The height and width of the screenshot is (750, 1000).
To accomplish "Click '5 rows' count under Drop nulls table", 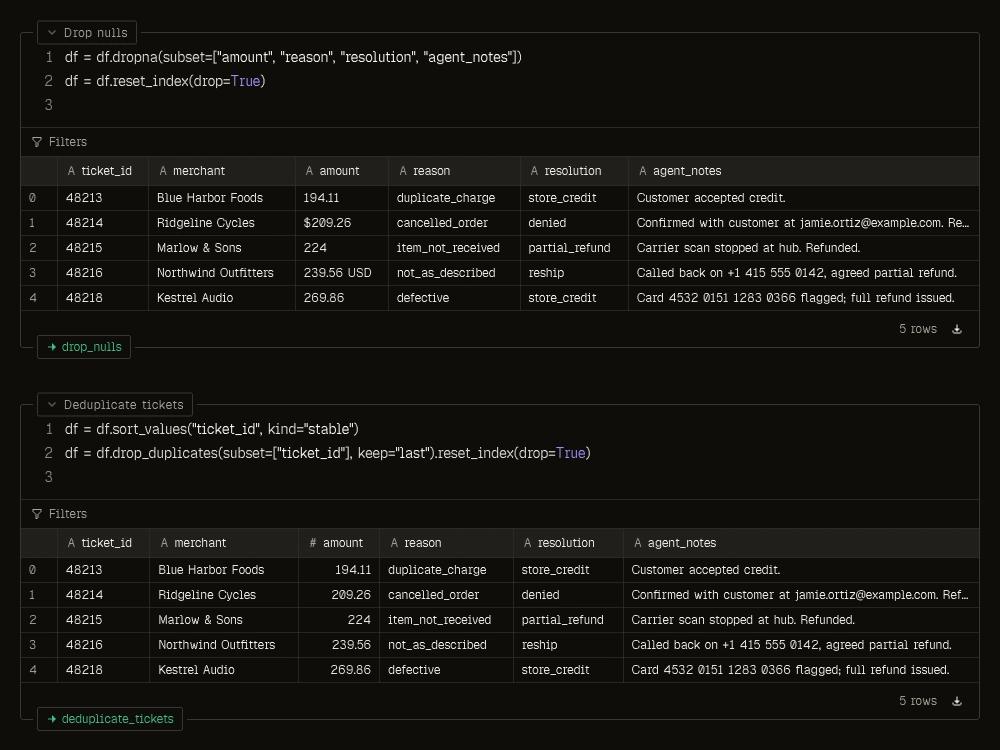I will pos(918,329).
